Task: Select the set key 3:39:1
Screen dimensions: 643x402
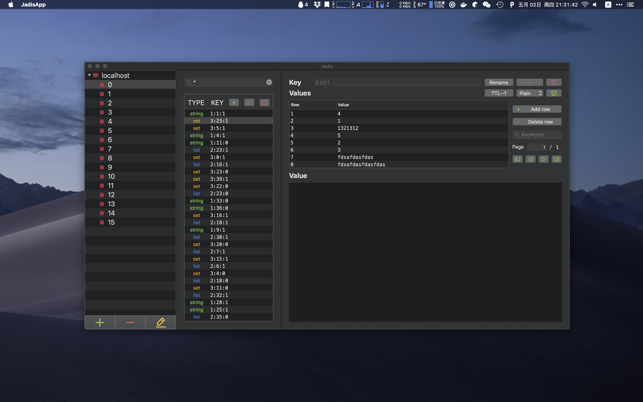Action: (229, 179)
